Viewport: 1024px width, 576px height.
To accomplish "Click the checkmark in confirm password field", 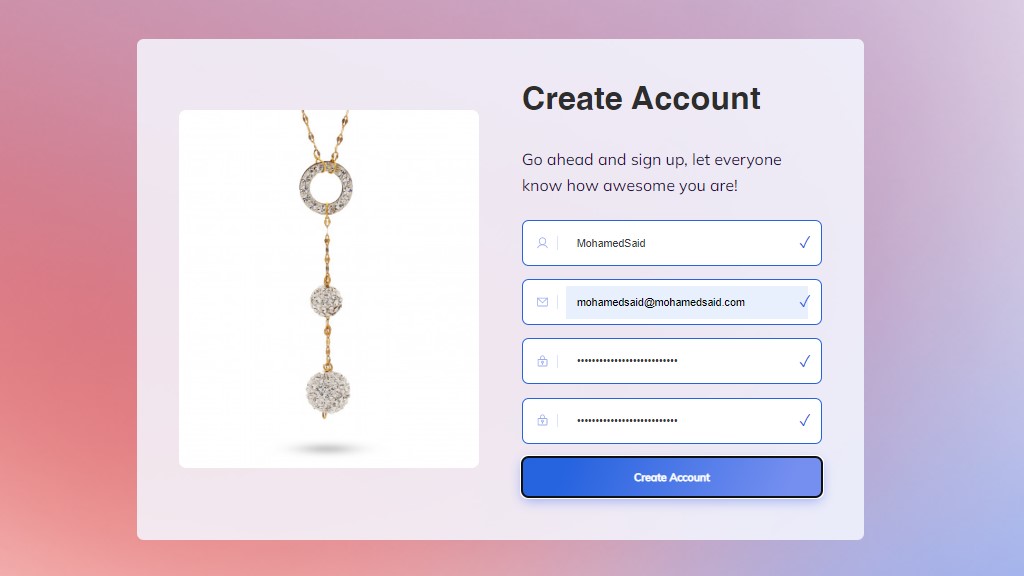I will point(805,420).
